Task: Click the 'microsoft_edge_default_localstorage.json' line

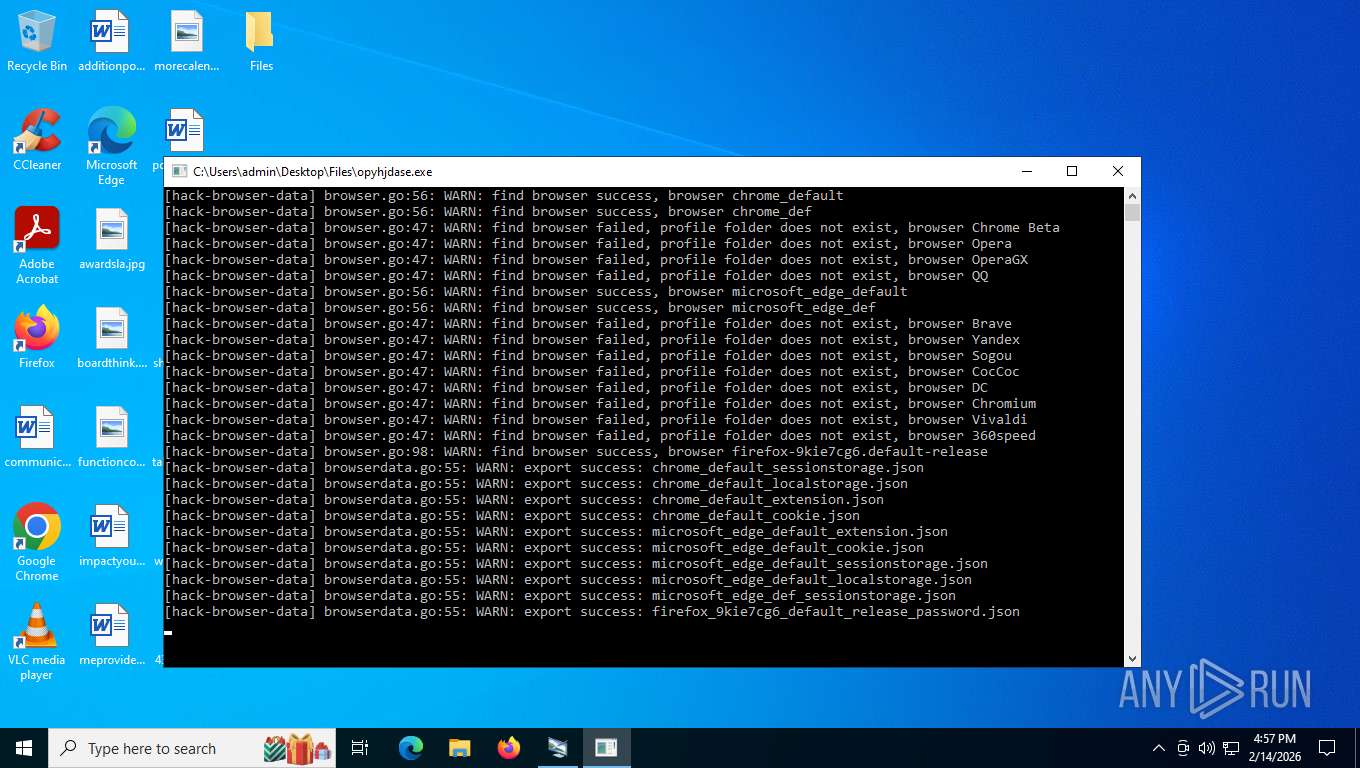Action: [x=568, y=579]
